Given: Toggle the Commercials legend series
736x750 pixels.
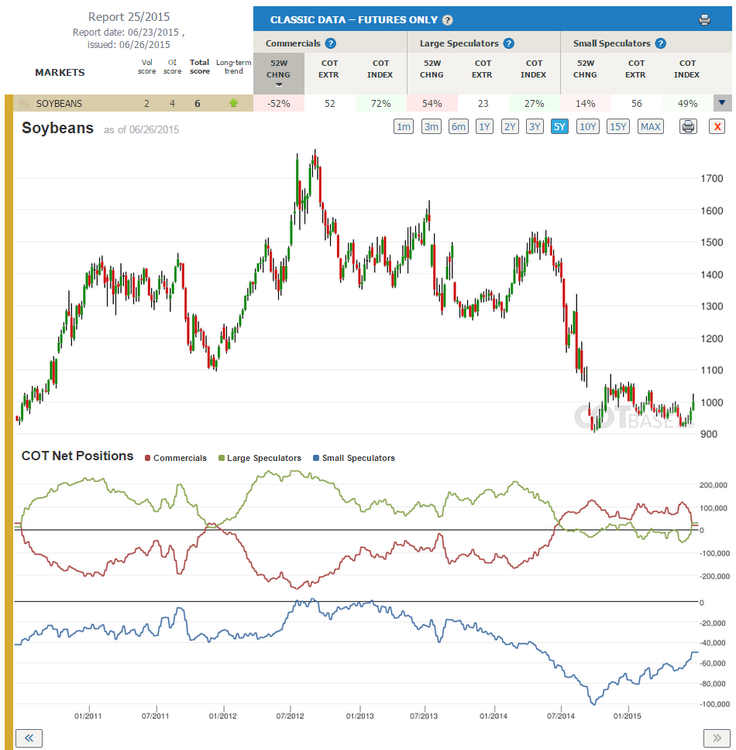Looking at the screenshot, I should click(x=176, y=458).
